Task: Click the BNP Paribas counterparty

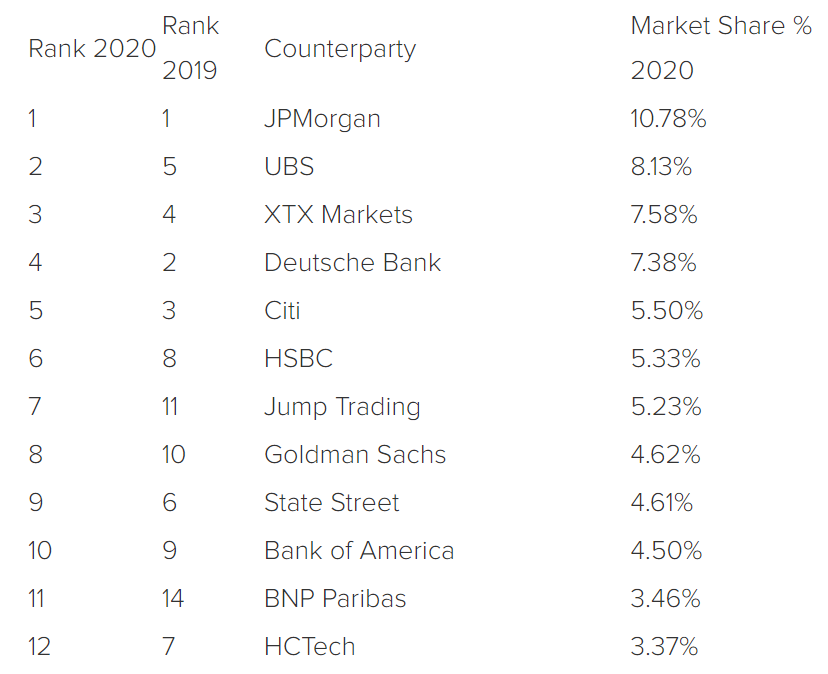Action: point(335,599)
